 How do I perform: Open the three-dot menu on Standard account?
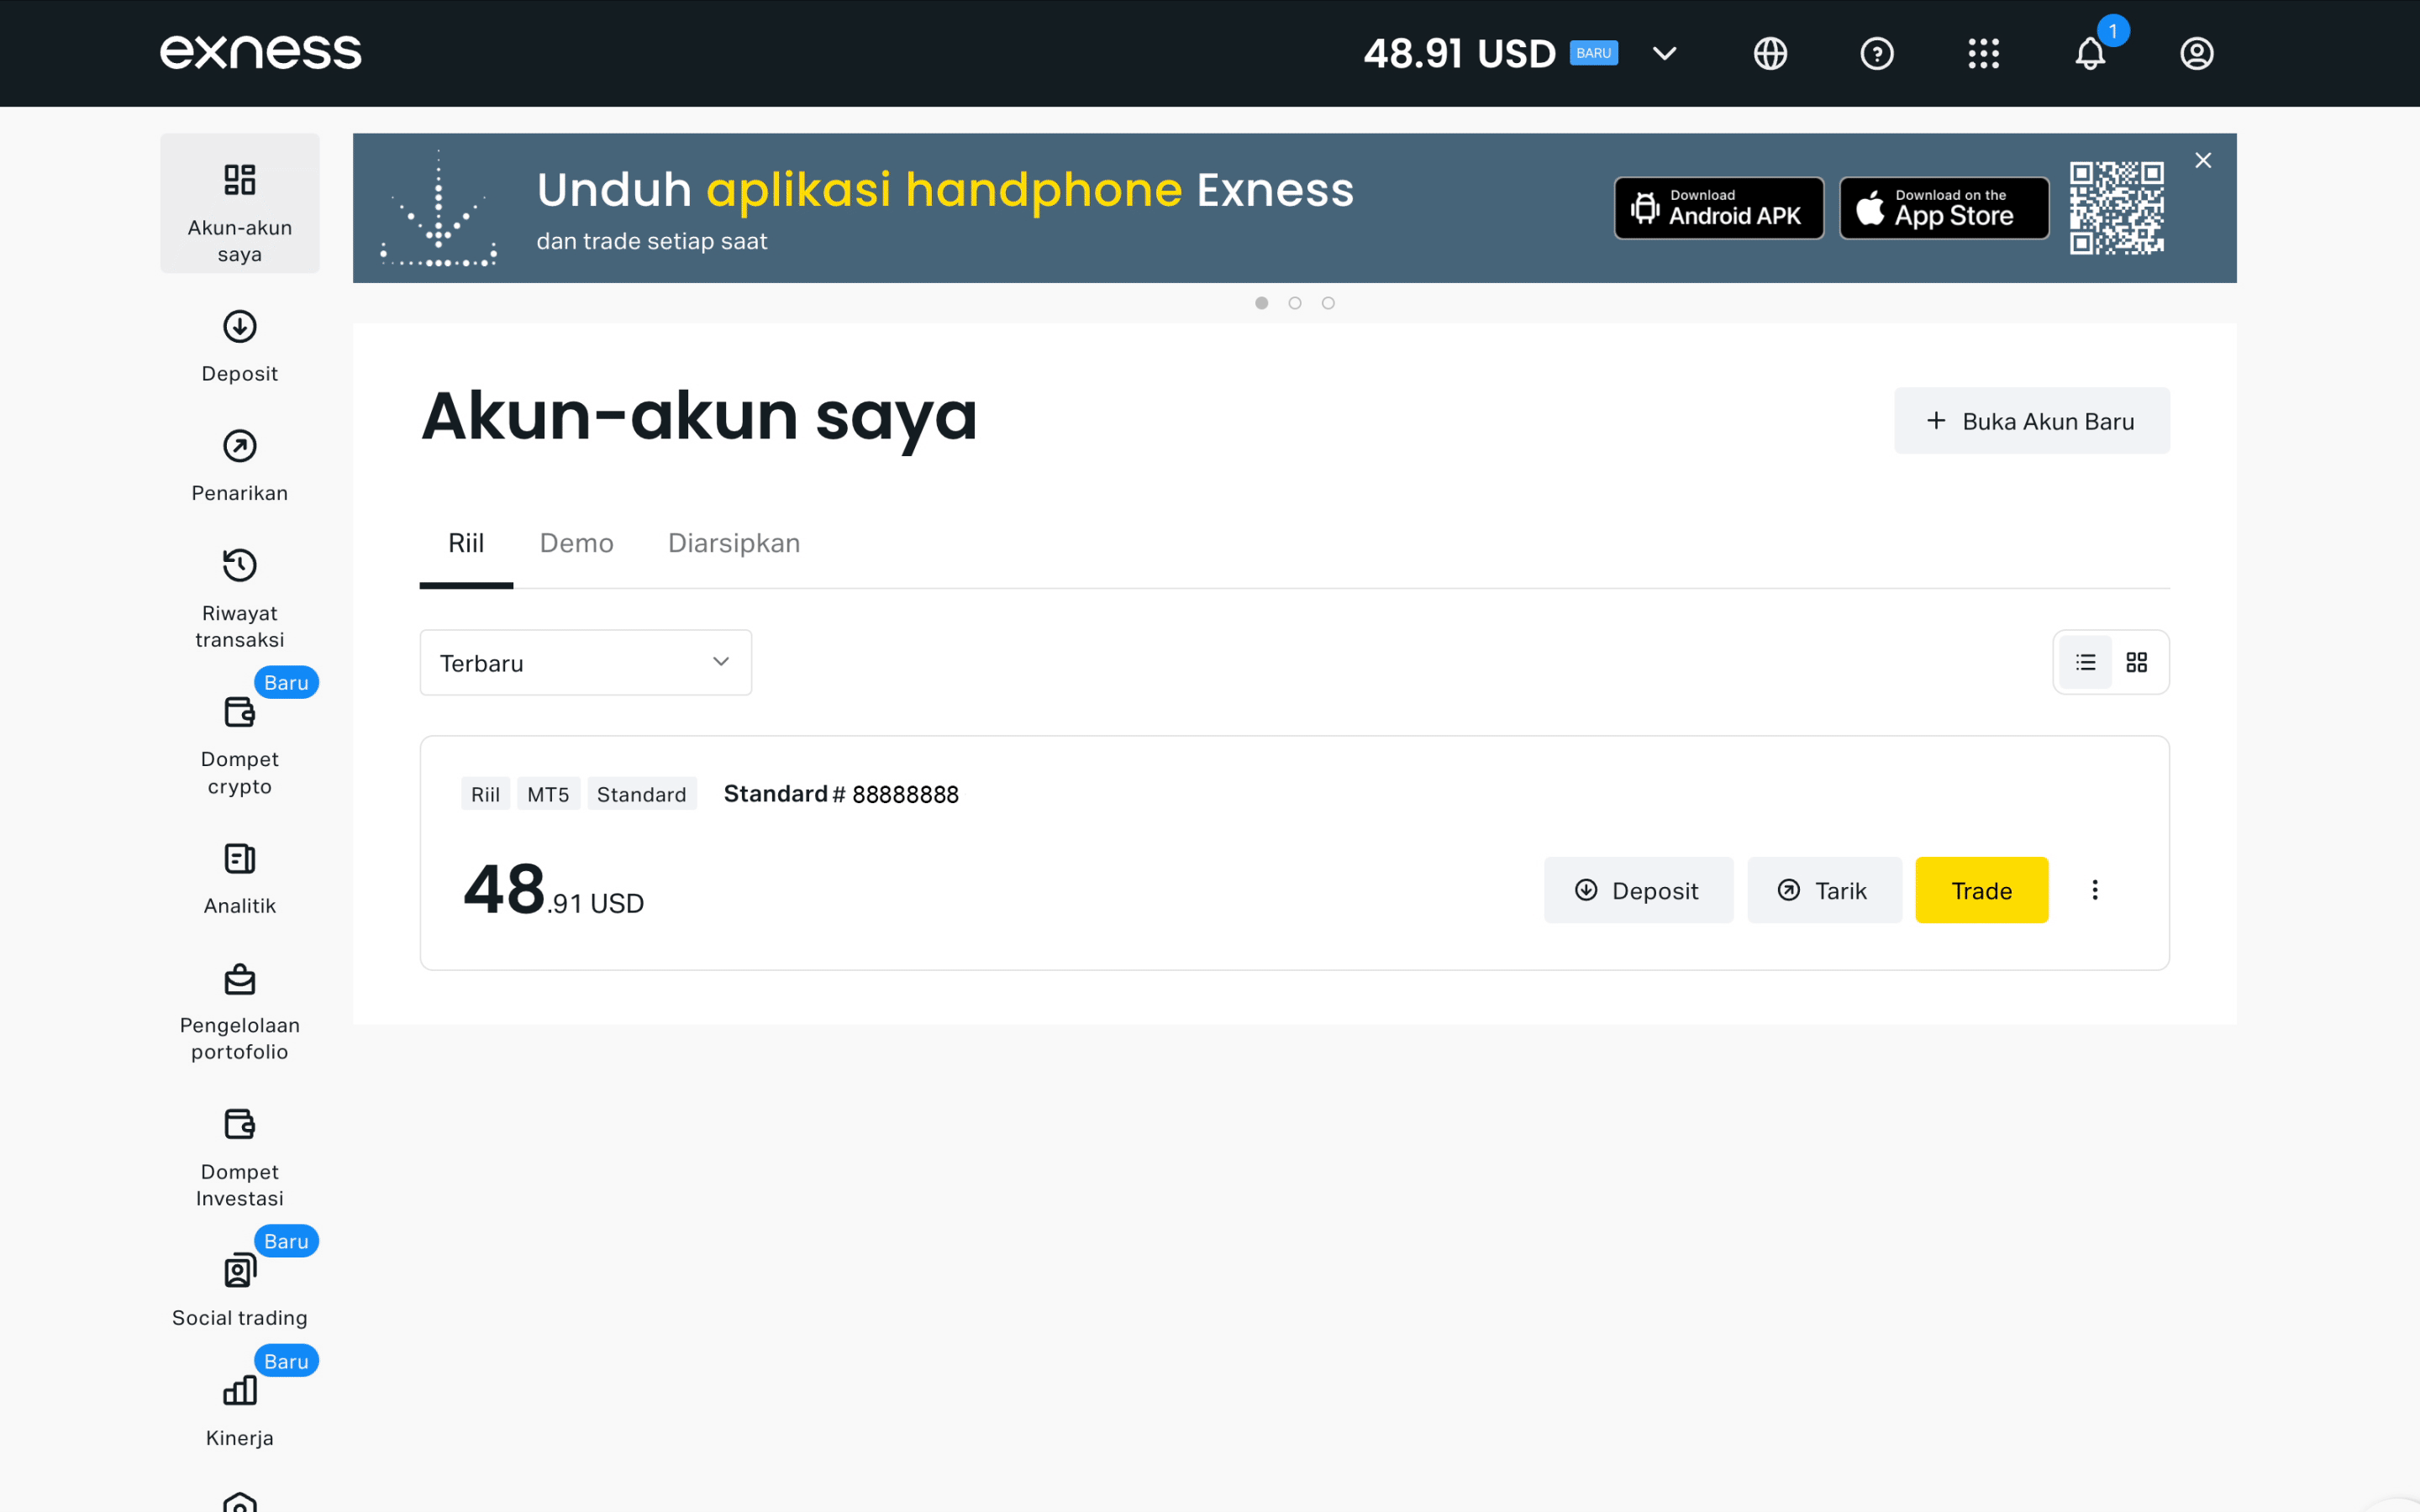tap(2095, 889)
